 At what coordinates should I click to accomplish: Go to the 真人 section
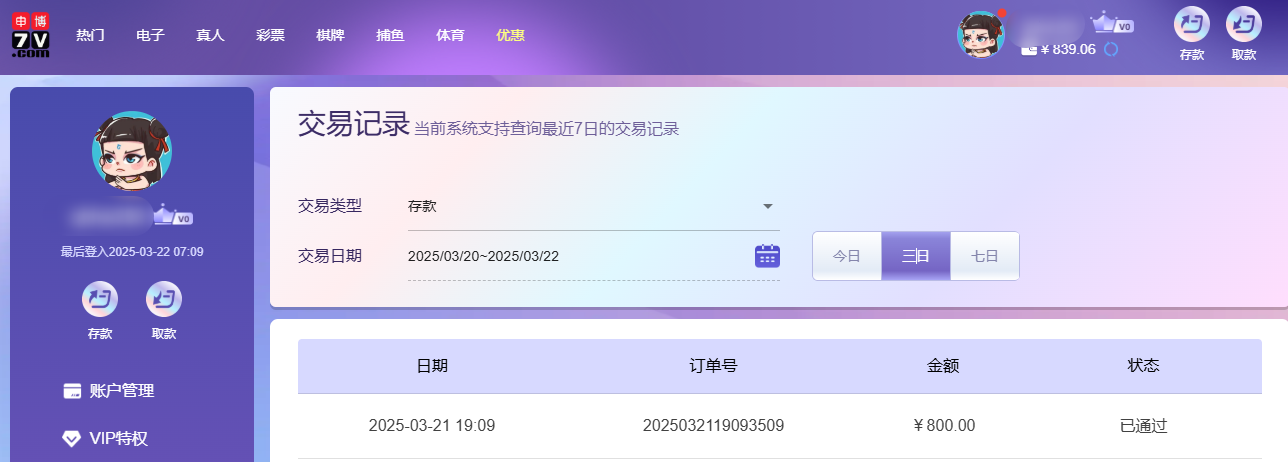point(210,35)
